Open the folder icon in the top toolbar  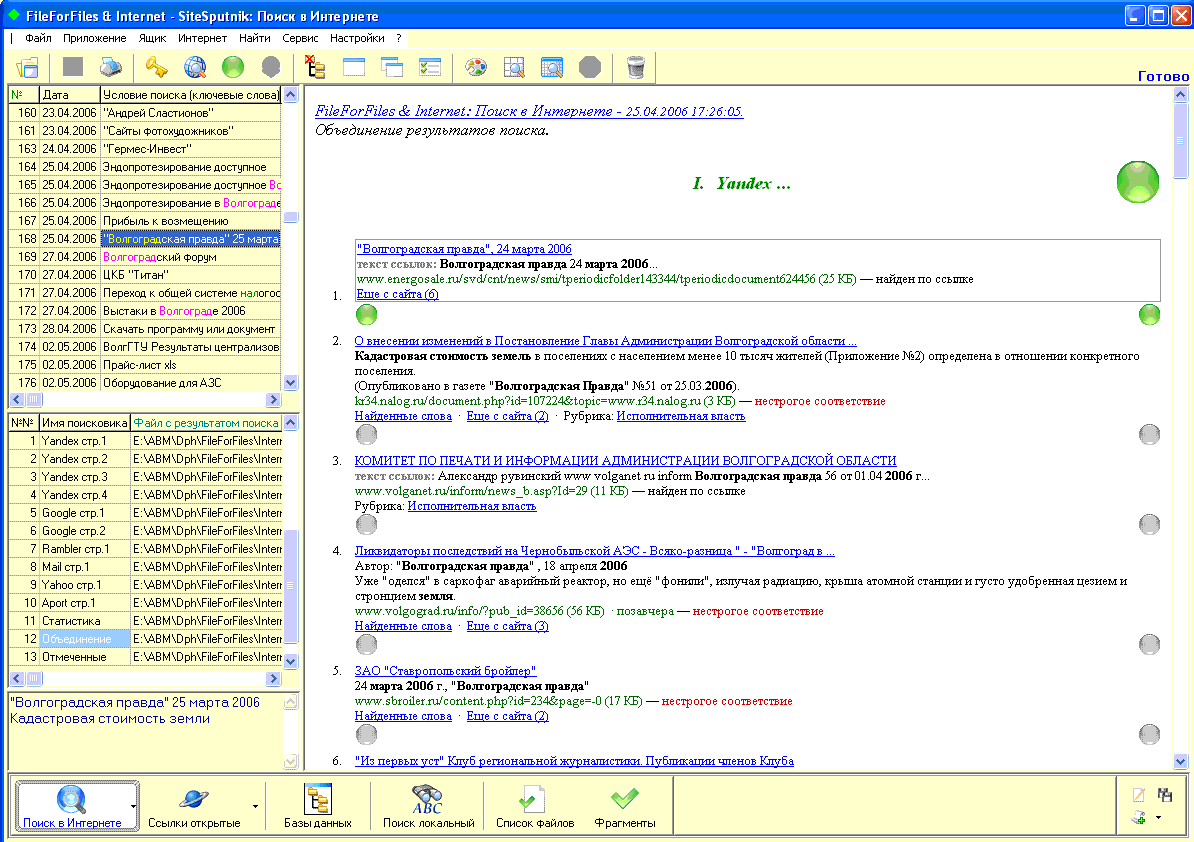pos(28,68)
